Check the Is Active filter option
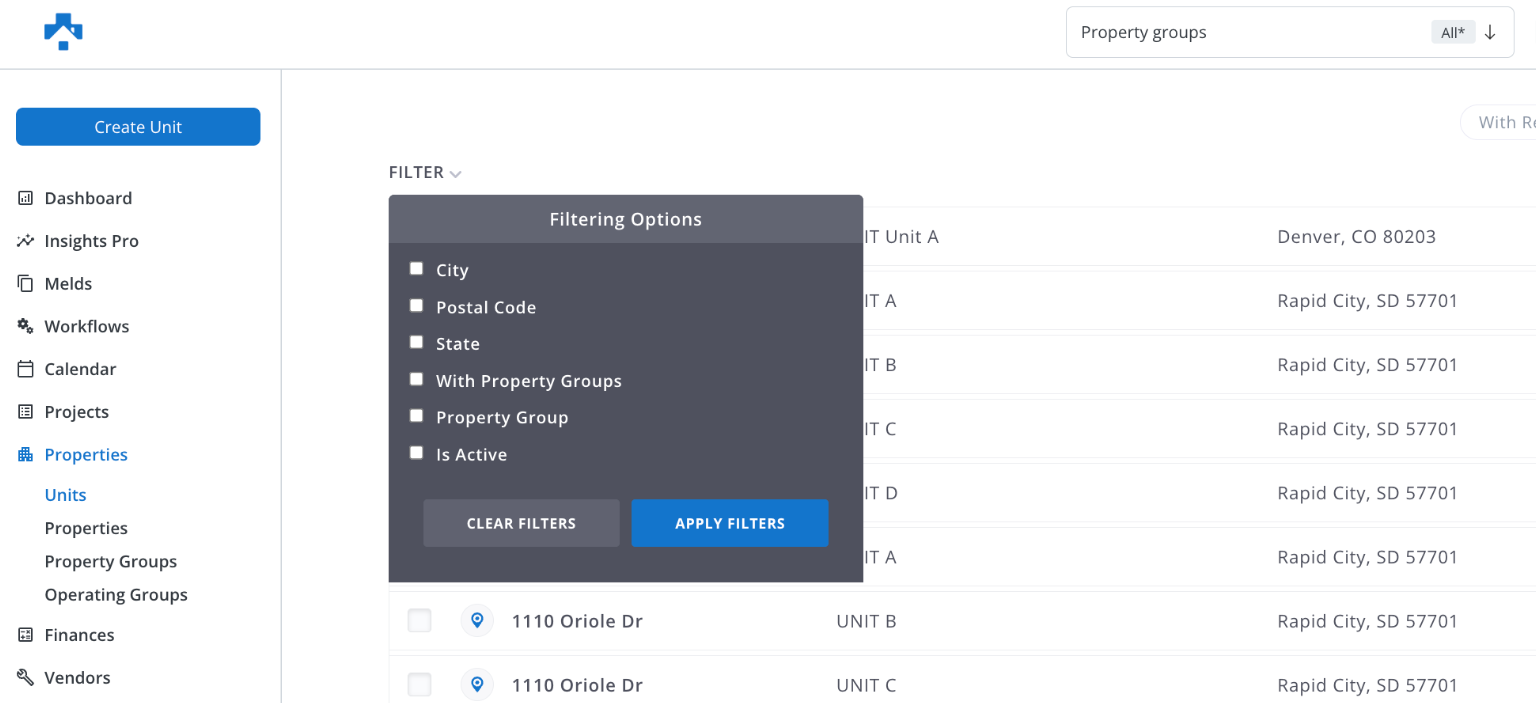 (x=416, y=453)
